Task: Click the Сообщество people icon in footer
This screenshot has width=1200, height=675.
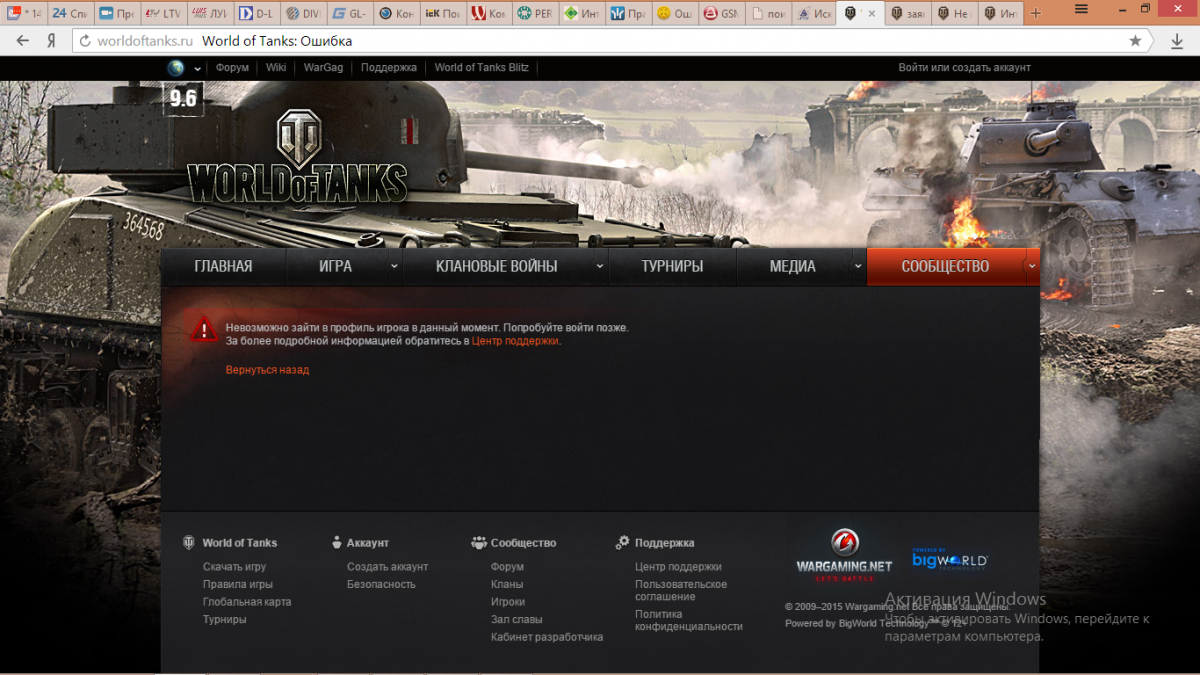Action: [479, 542]
